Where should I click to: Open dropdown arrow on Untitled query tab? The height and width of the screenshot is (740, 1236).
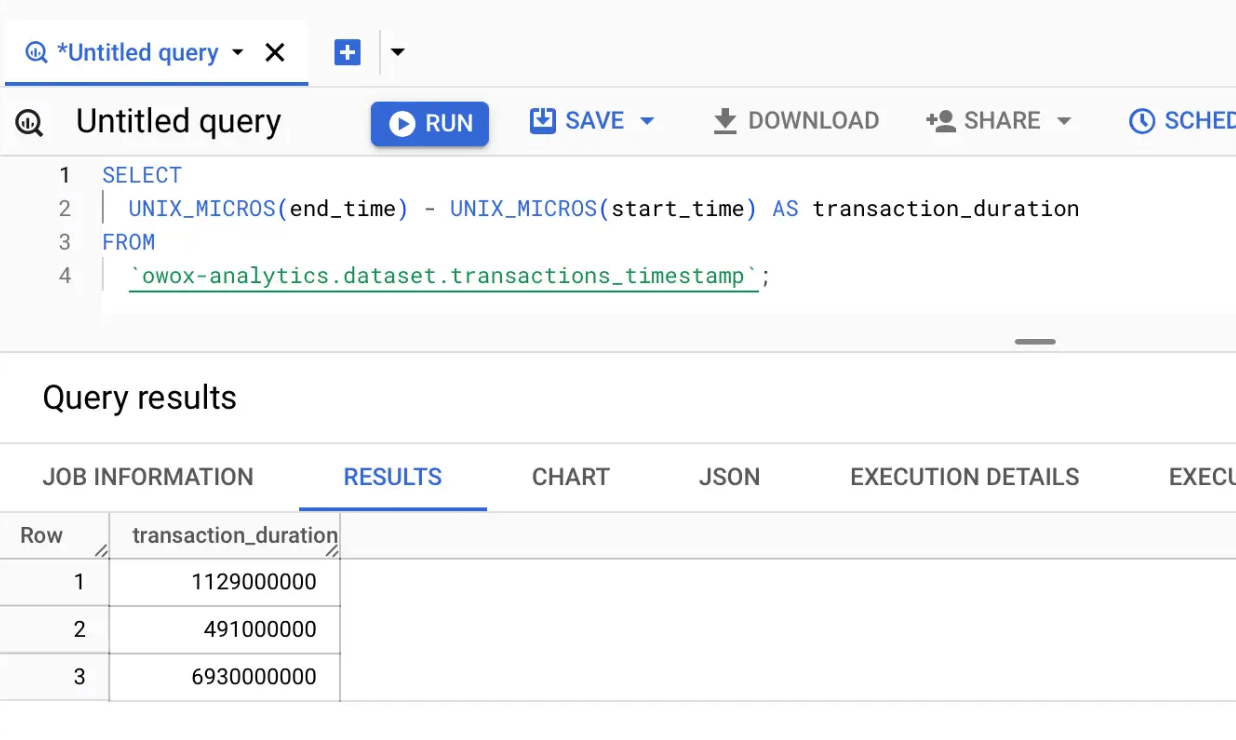[237, 52]
